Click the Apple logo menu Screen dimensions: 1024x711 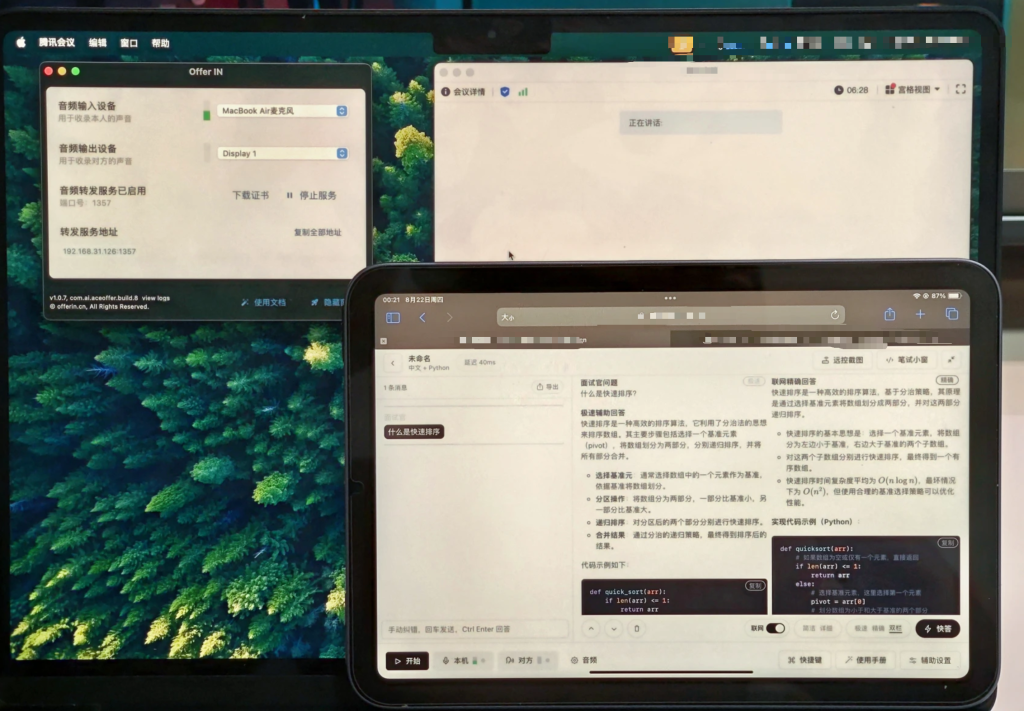pos(20,43)
